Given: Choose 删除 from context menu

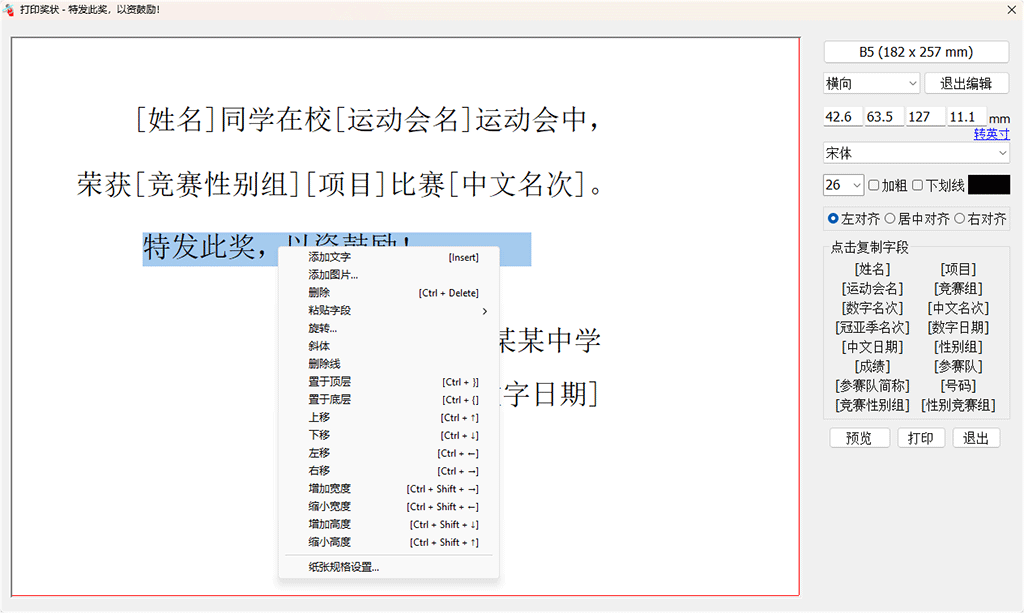Looking at the screenshot, I should click(x=389, y=293).
